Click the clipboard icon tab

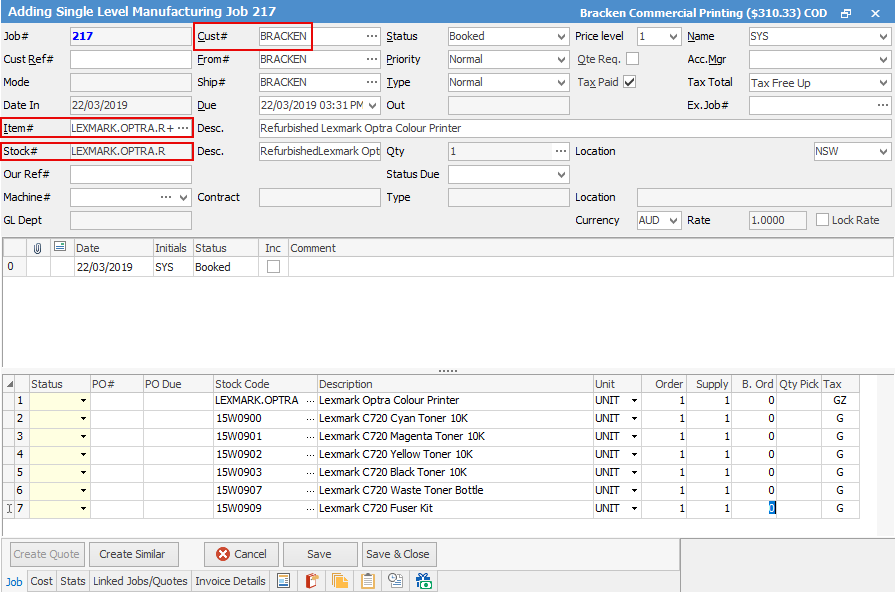coord(368,581)
